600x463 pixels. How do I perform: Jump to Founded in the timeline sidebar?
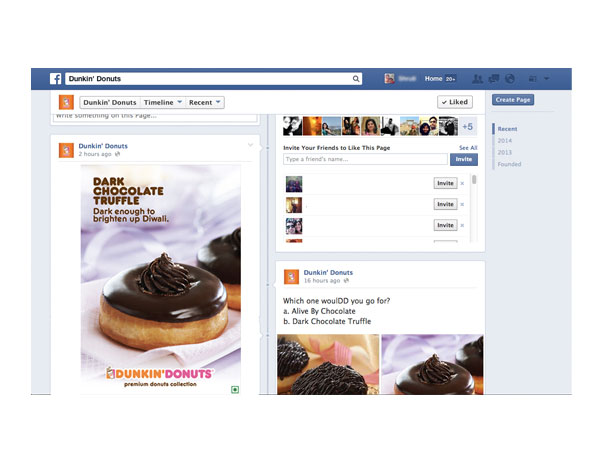click(x=509, y=164)
